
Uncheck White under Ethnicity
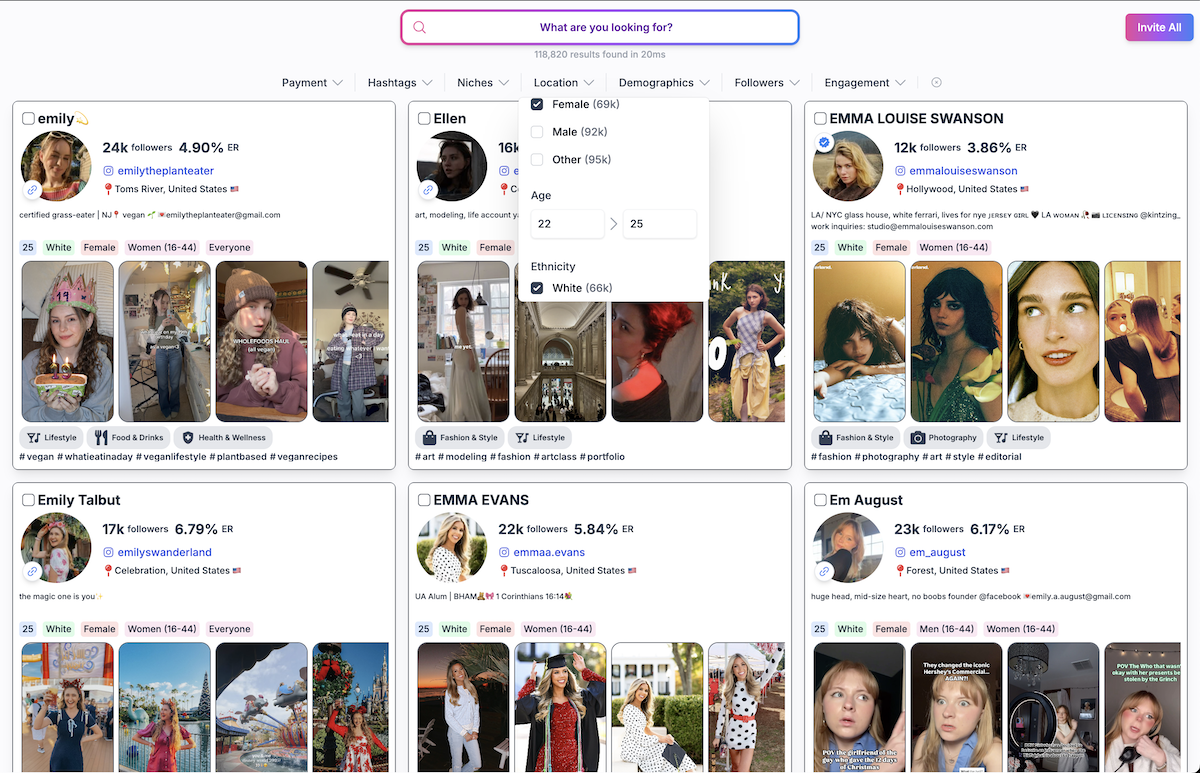point(538,288)
